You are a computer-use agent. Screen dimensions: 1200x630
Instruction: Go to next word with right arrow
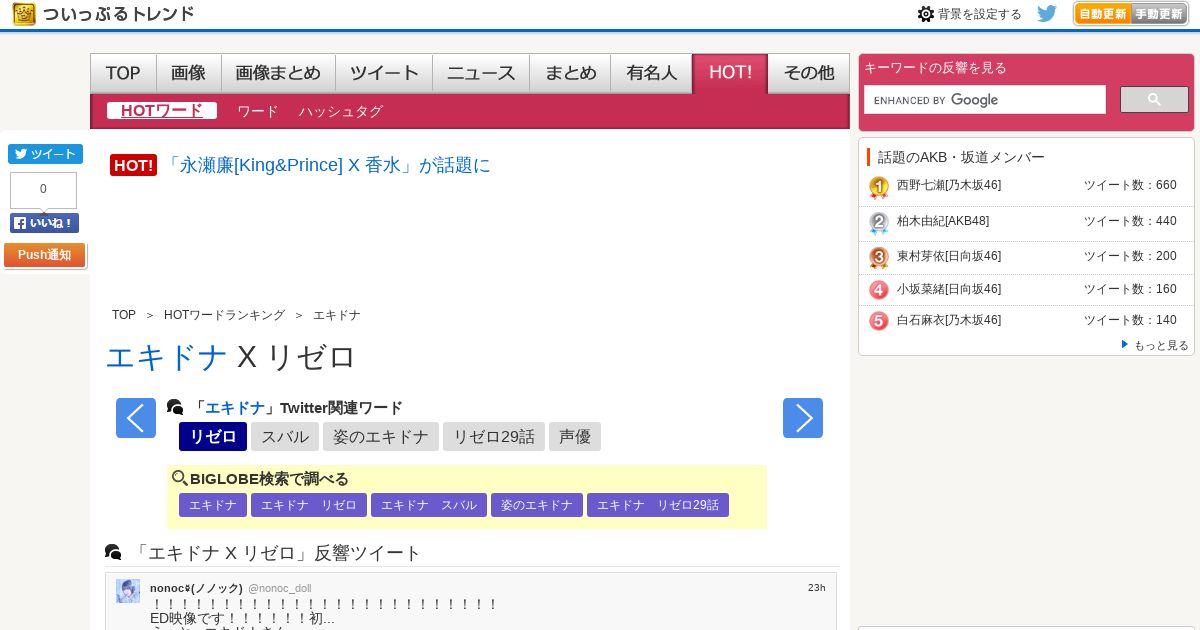803,418
